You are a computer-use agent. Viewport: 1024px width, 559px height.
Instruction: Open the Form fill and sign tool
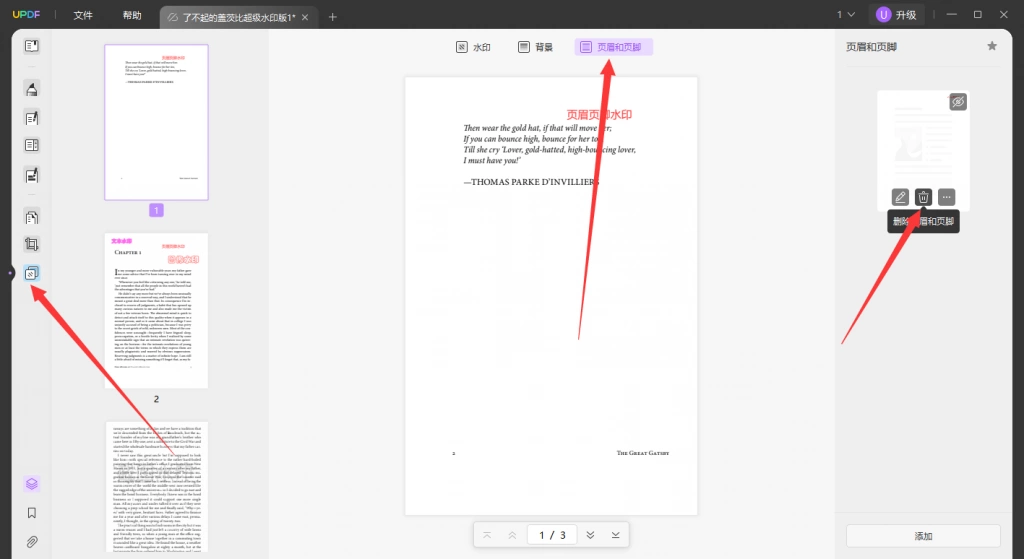31,175
